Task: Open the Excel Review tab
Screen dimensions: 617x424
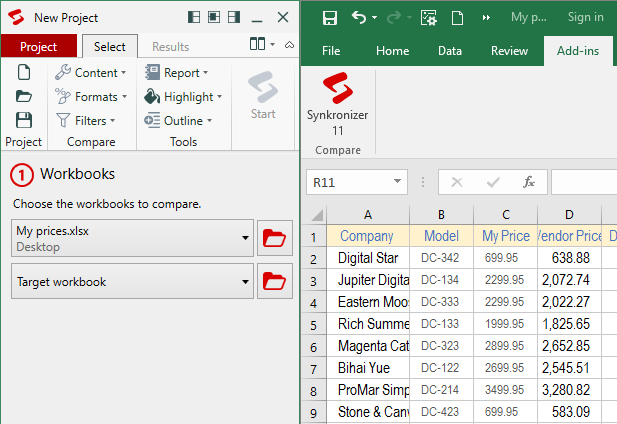Action: (x=509, y=51)
